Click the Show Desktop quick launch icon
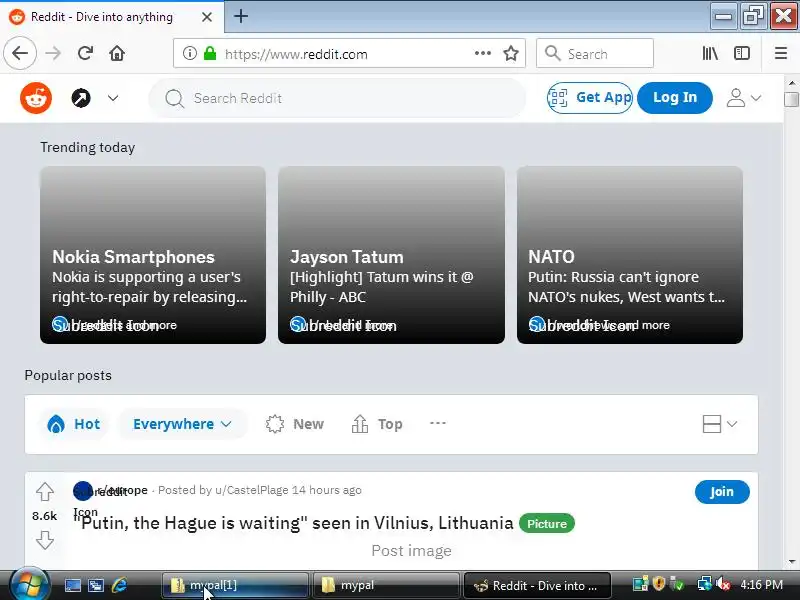 pyautogui.click(x=72, y=585)
